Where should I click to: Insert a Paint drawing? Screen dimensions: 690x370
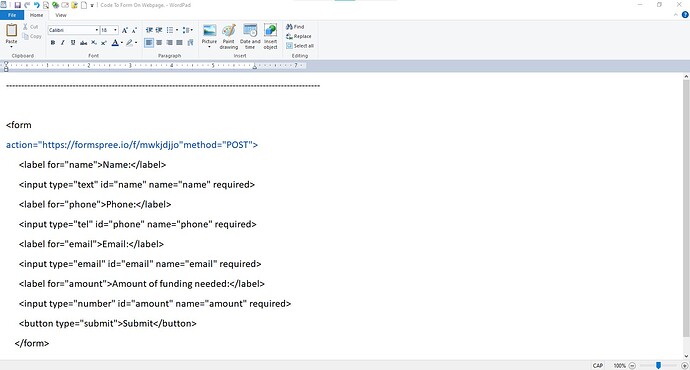228,37
